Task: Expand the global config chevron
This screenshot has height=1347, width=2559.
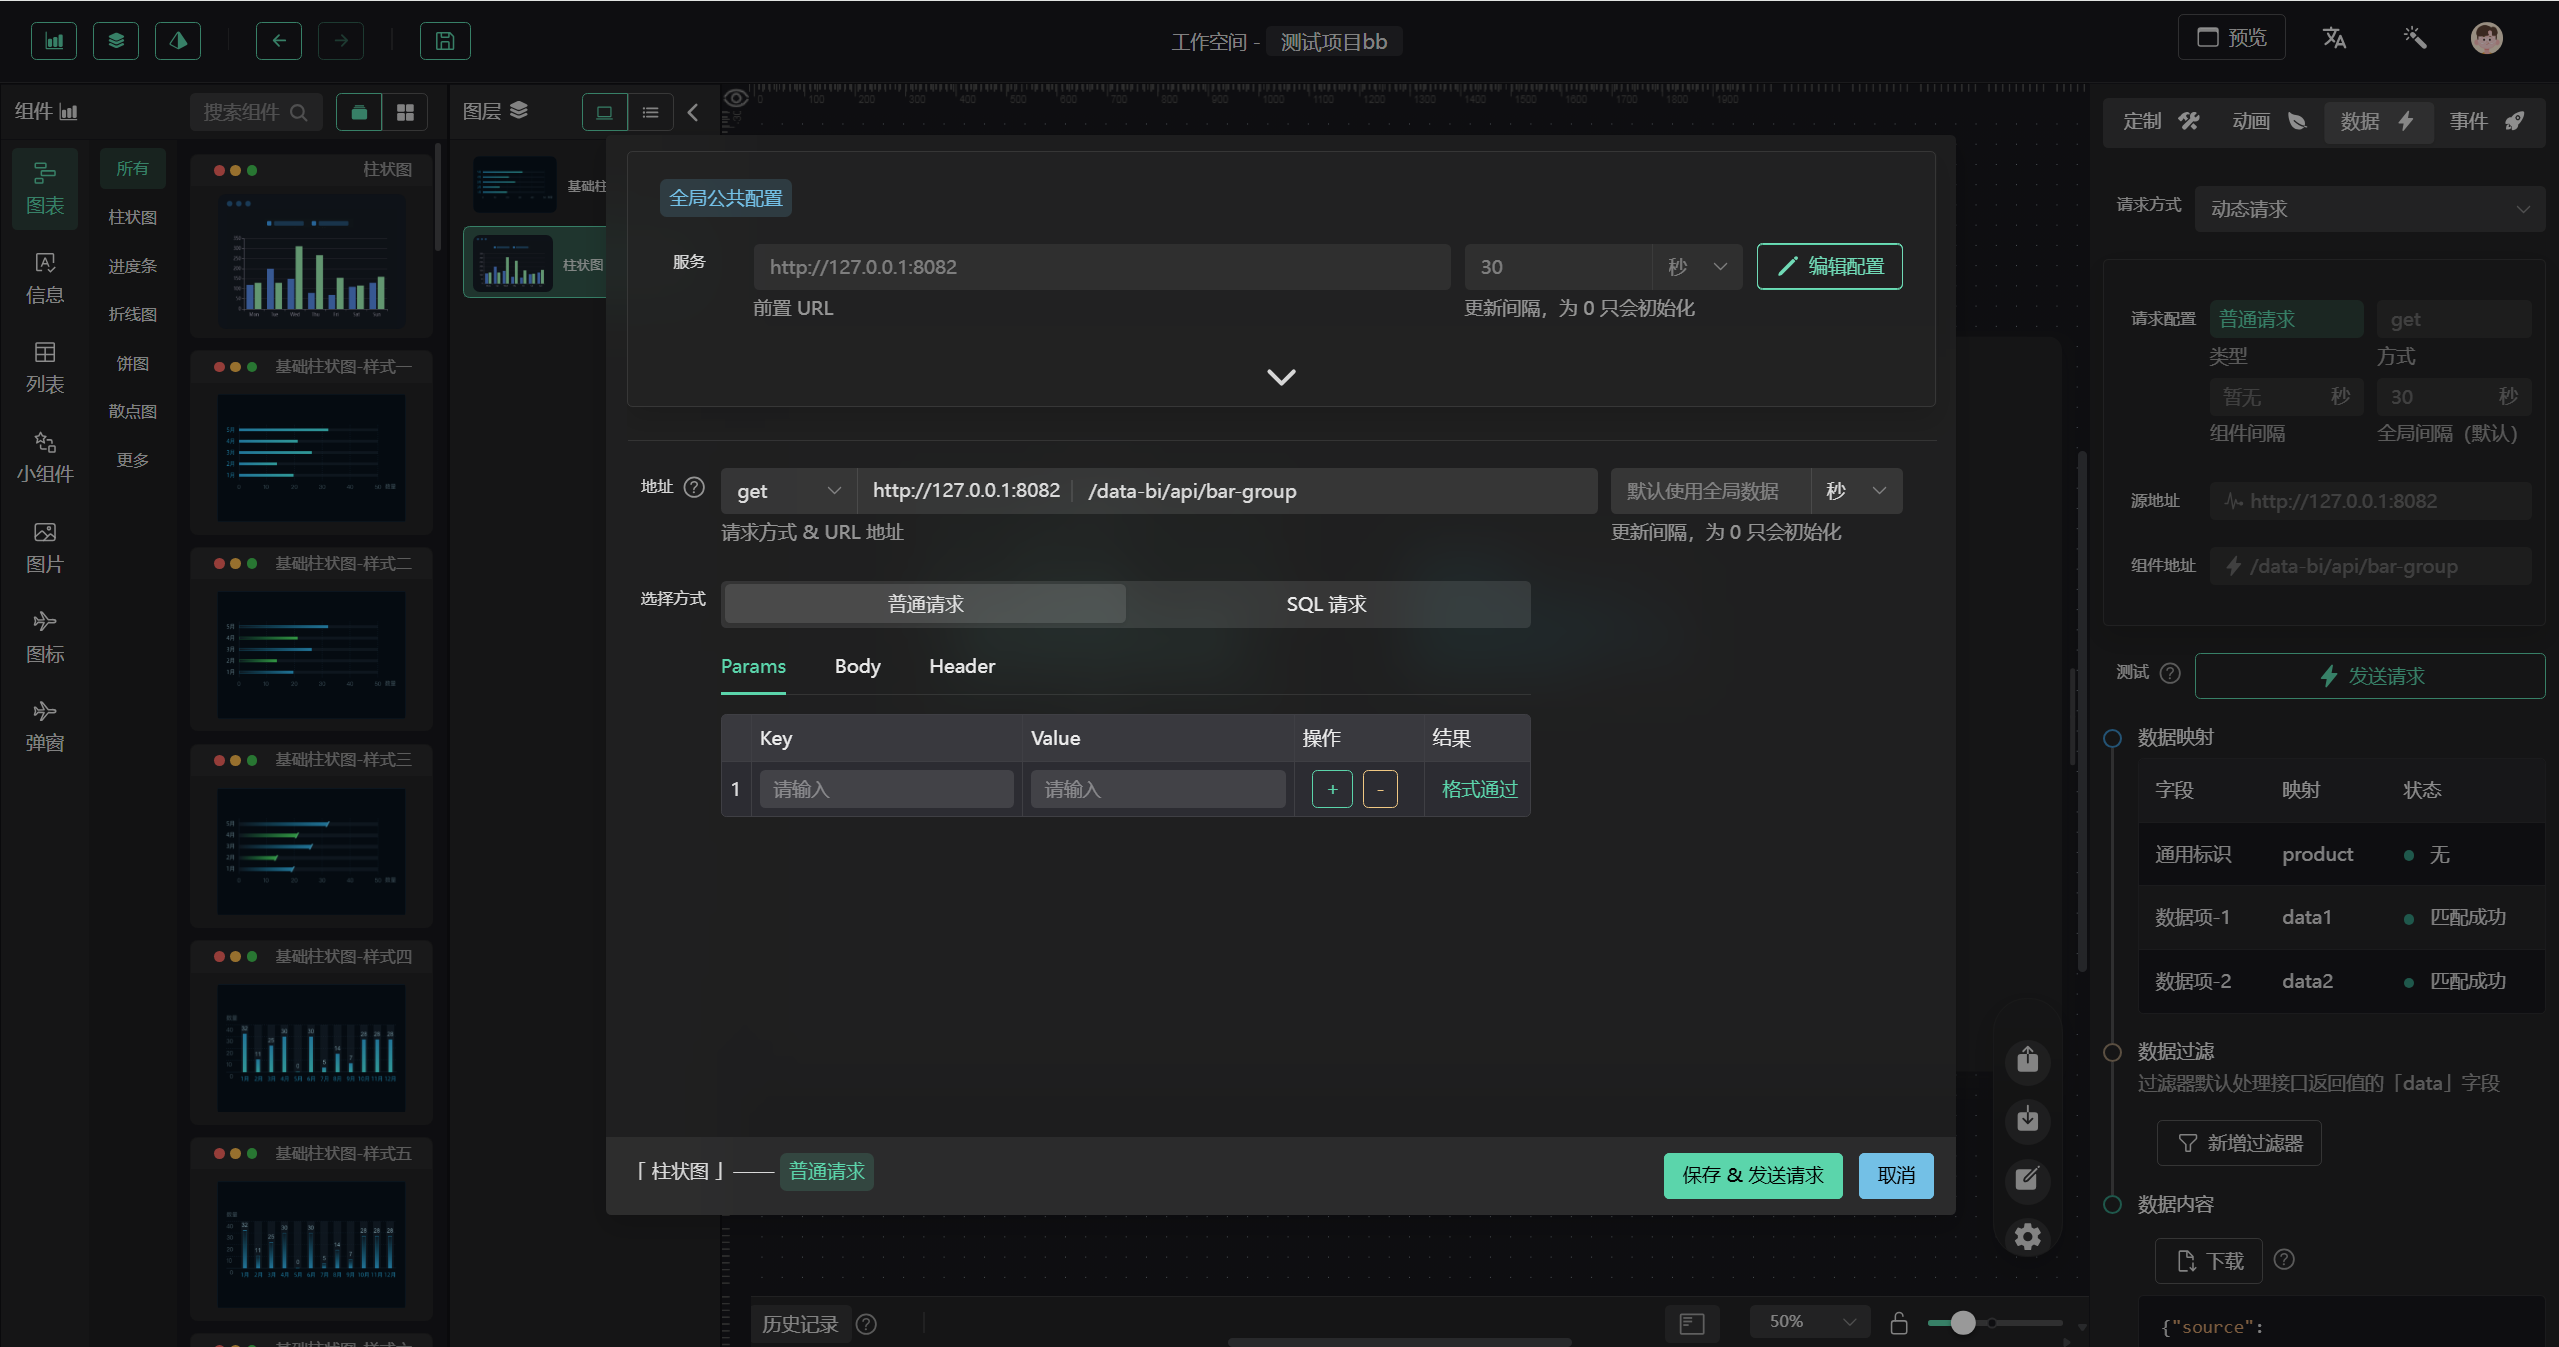Action: pos(1281,377)
